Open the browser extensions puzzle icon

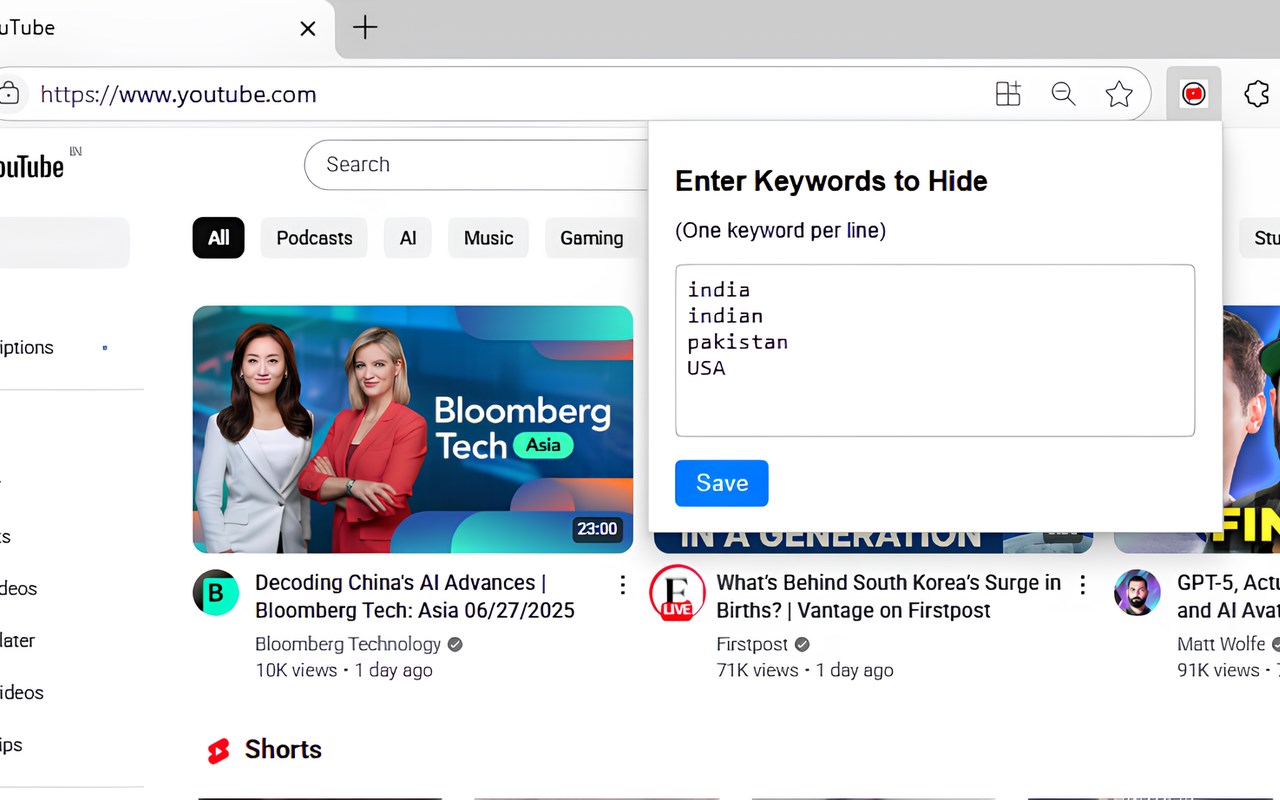1257,94
